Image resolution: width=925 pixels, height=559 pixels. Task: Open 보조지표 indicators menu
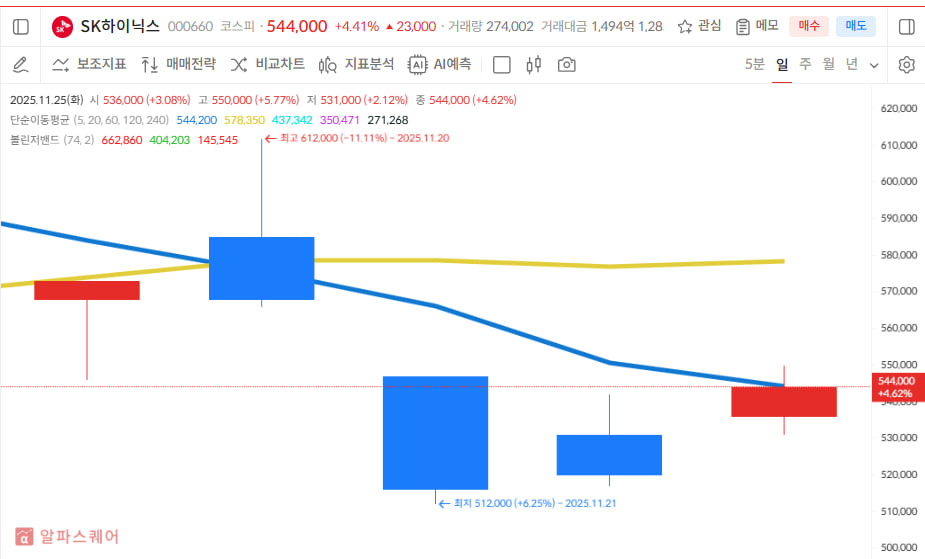[89, 65]
